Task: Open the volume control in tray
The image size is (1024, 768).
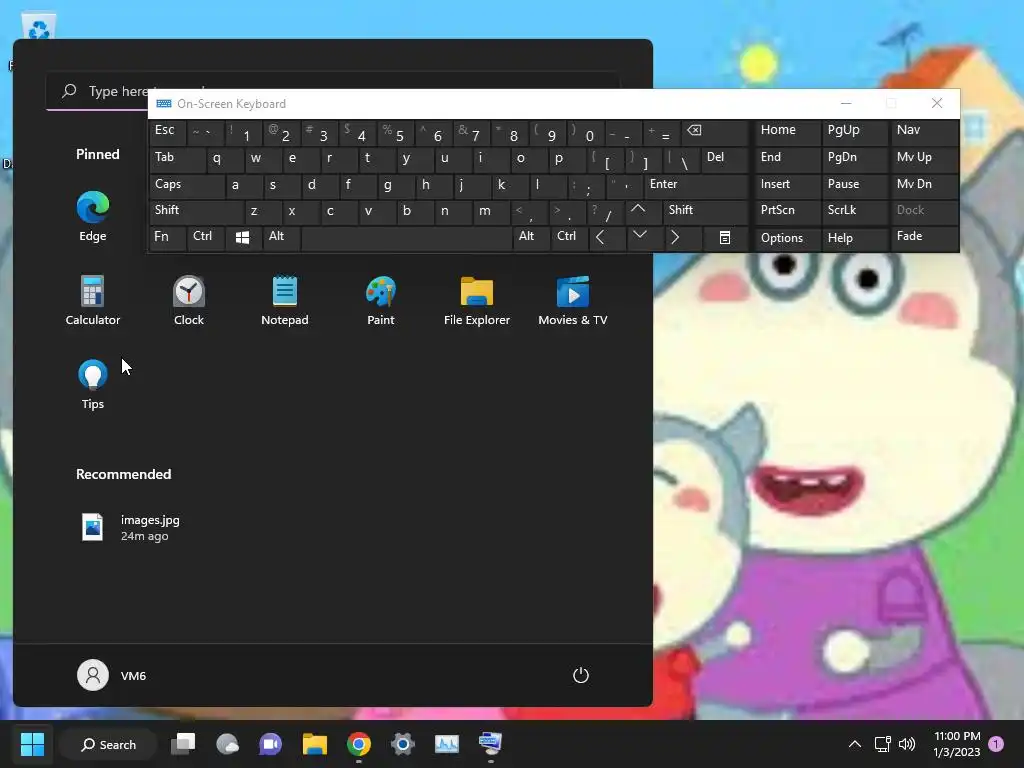Action: click(906, 744)
